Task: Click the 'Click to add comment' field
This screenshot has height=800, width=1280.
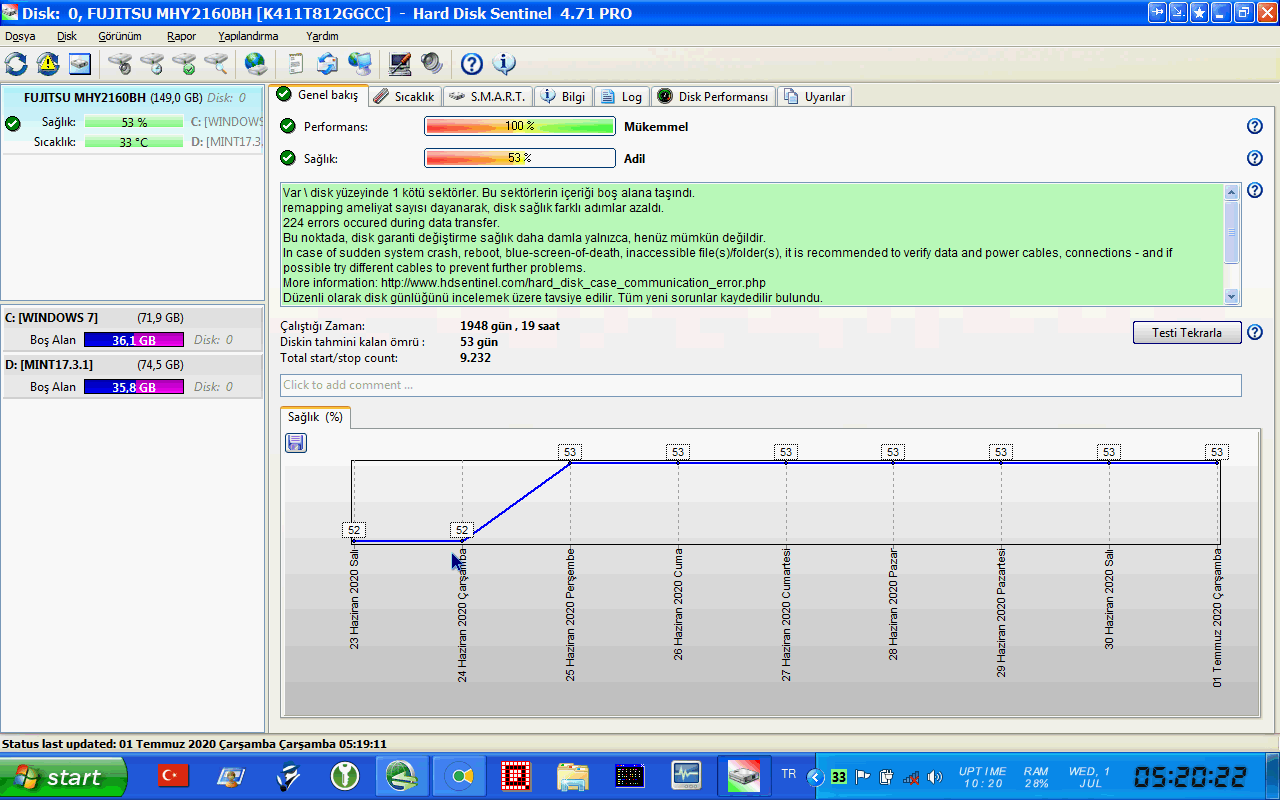Action: click(761, 385)
